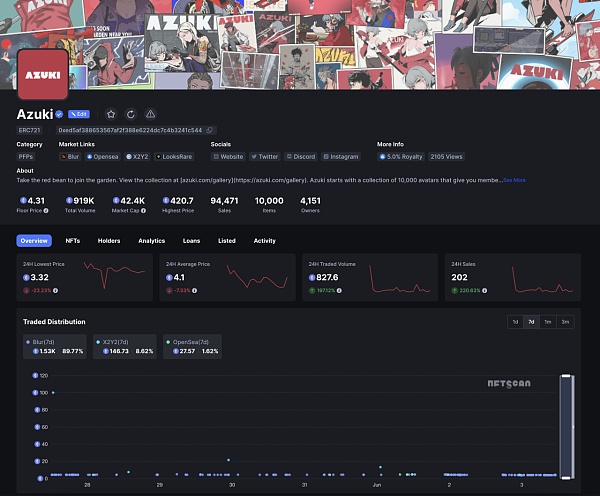Screen dimensions: 600x496
Task: Click the warning triangle report icon
Action: [150, 114]
